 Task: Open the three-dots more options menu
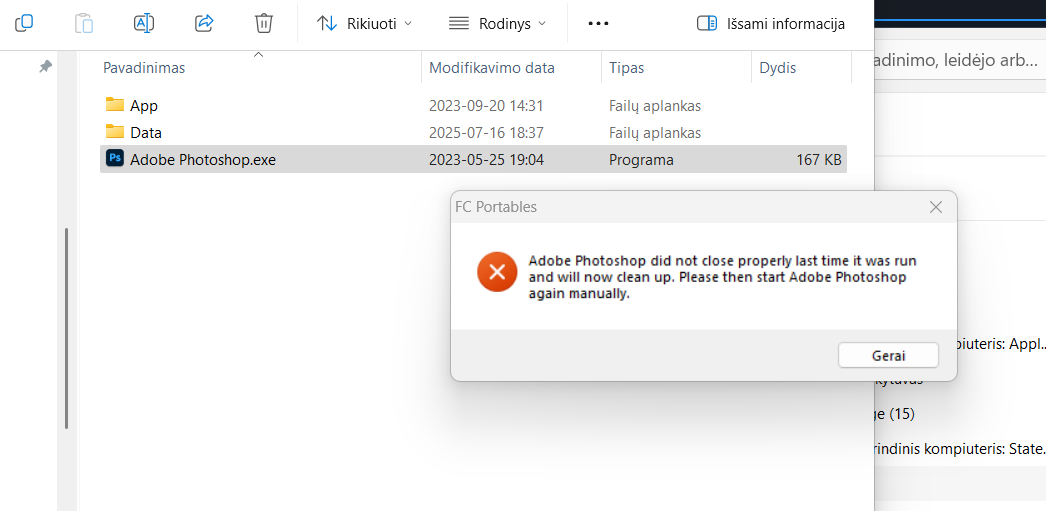click(x=598, y=23)
